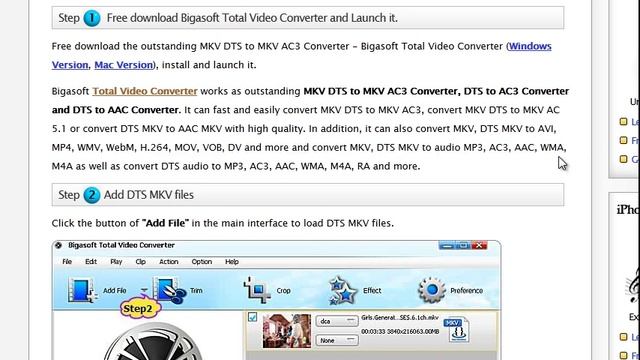Open the Option menu in Bigasoft
The height and width of the screenshot is (360, 640).
point(202,262)
